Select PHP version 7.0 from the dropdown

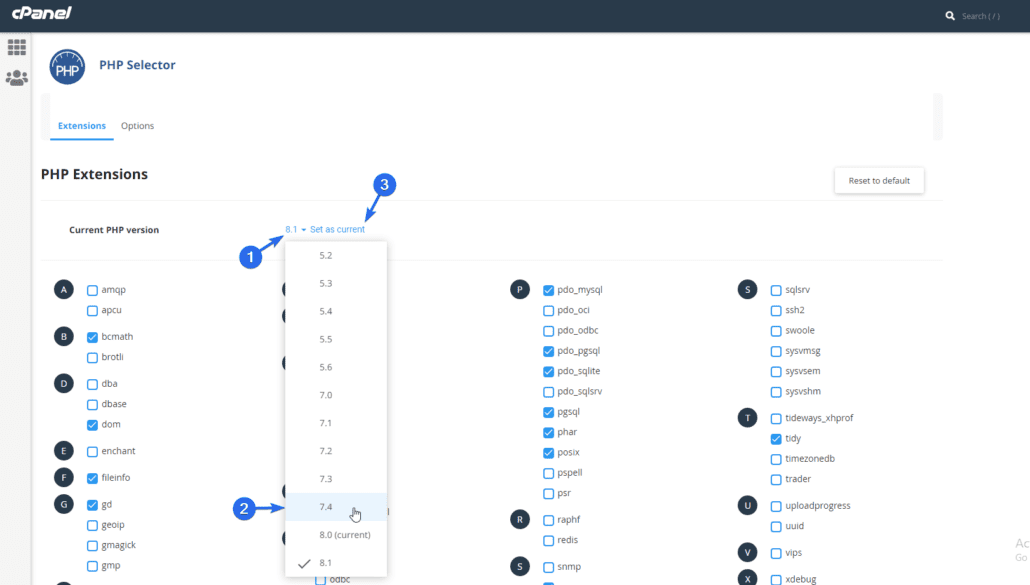(x=336, y=395)
